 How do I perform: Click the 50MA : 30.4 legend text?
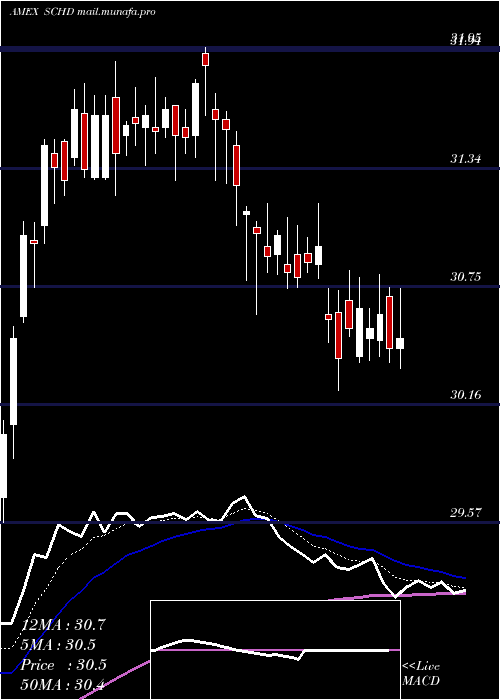click(63, 684)
